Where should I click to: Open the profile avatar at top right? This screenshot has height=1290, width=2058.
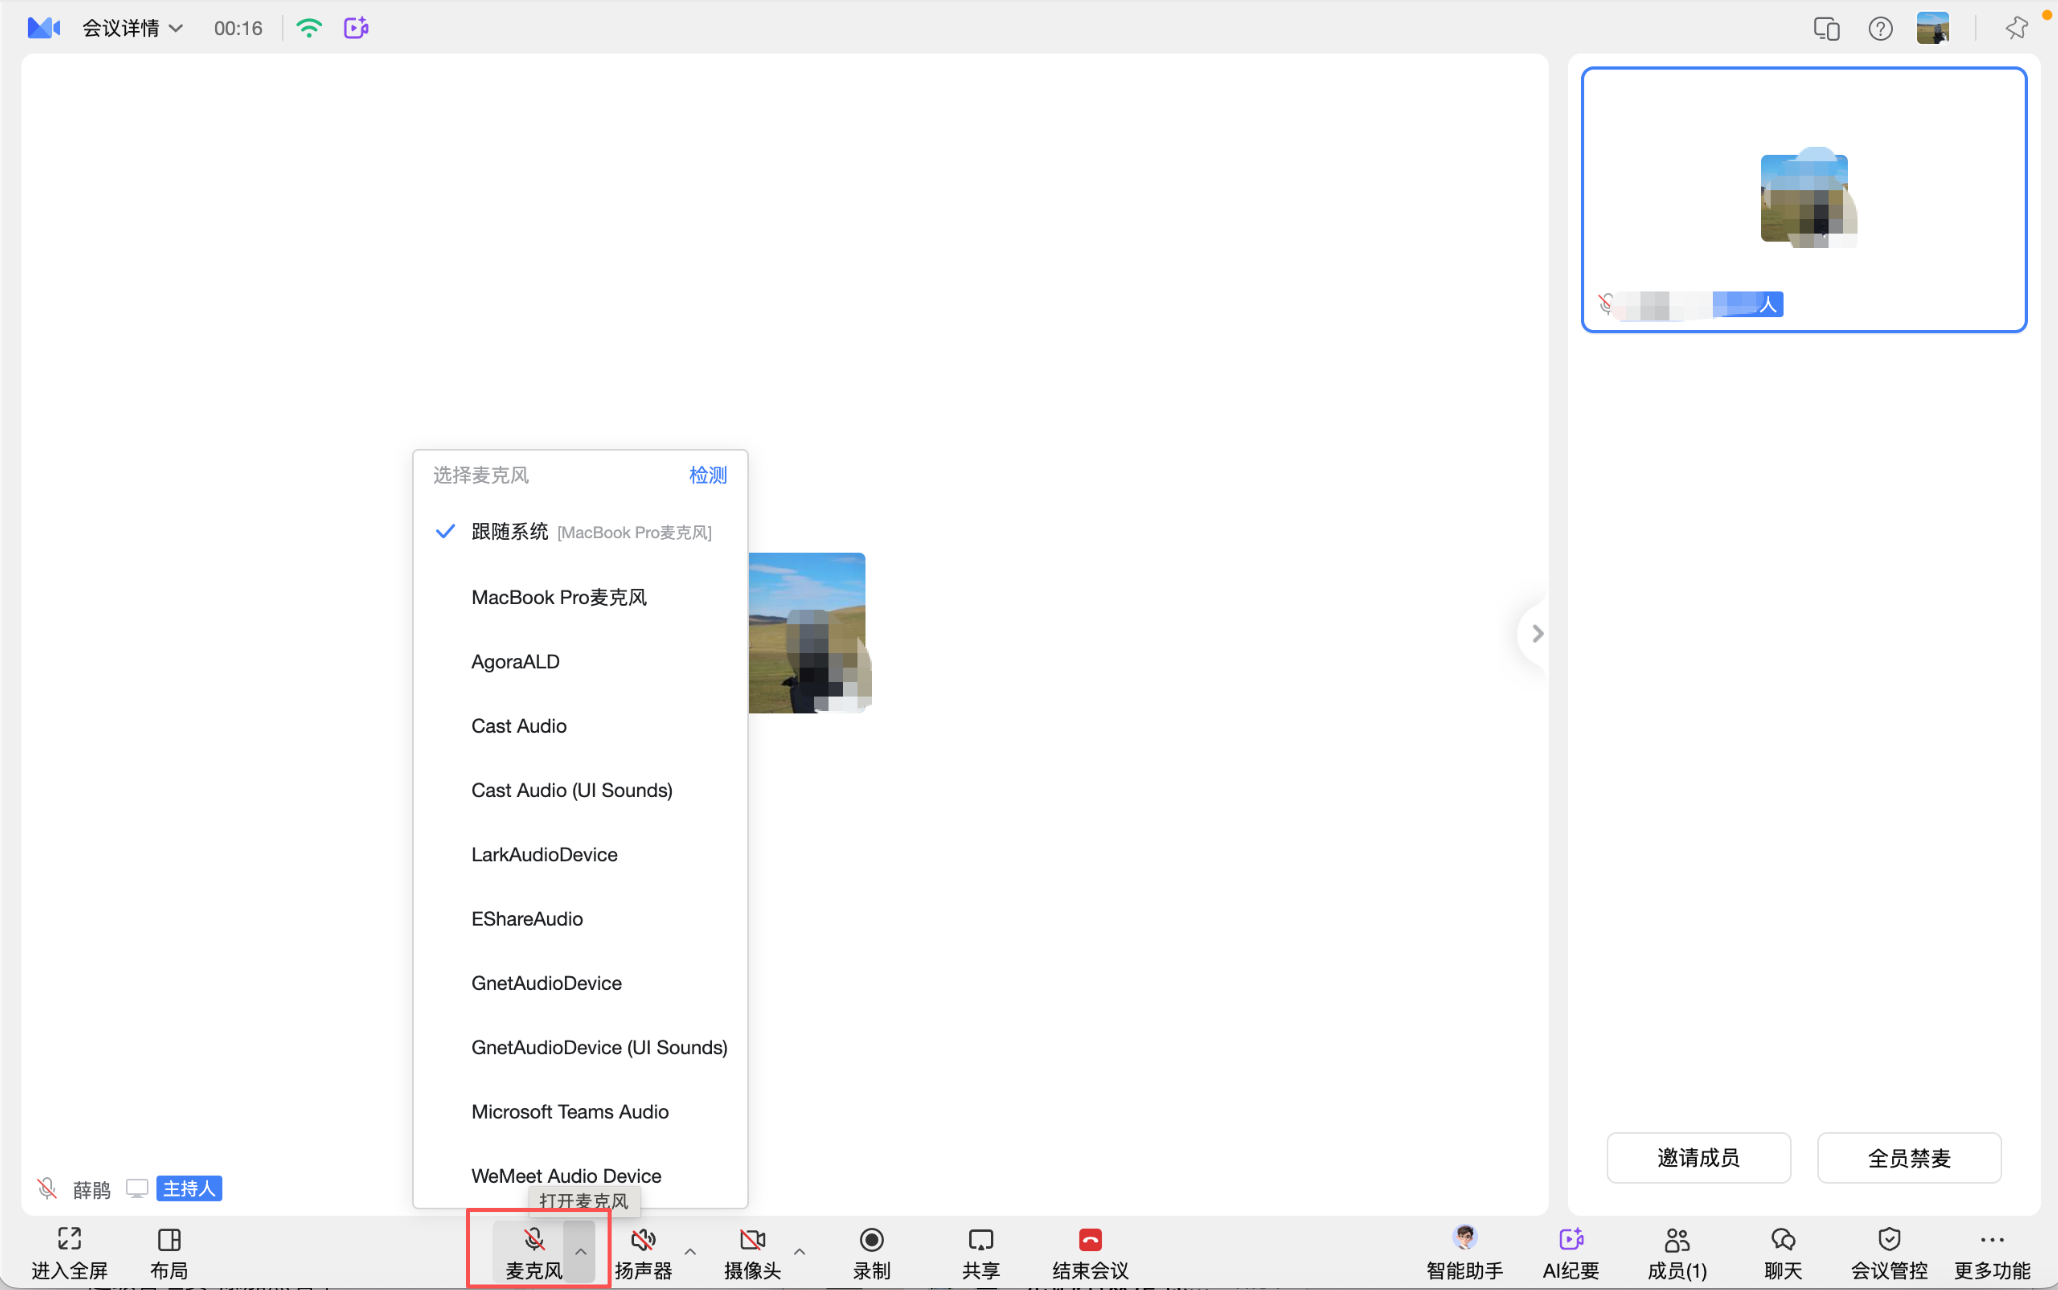[x=1933, y=28]
